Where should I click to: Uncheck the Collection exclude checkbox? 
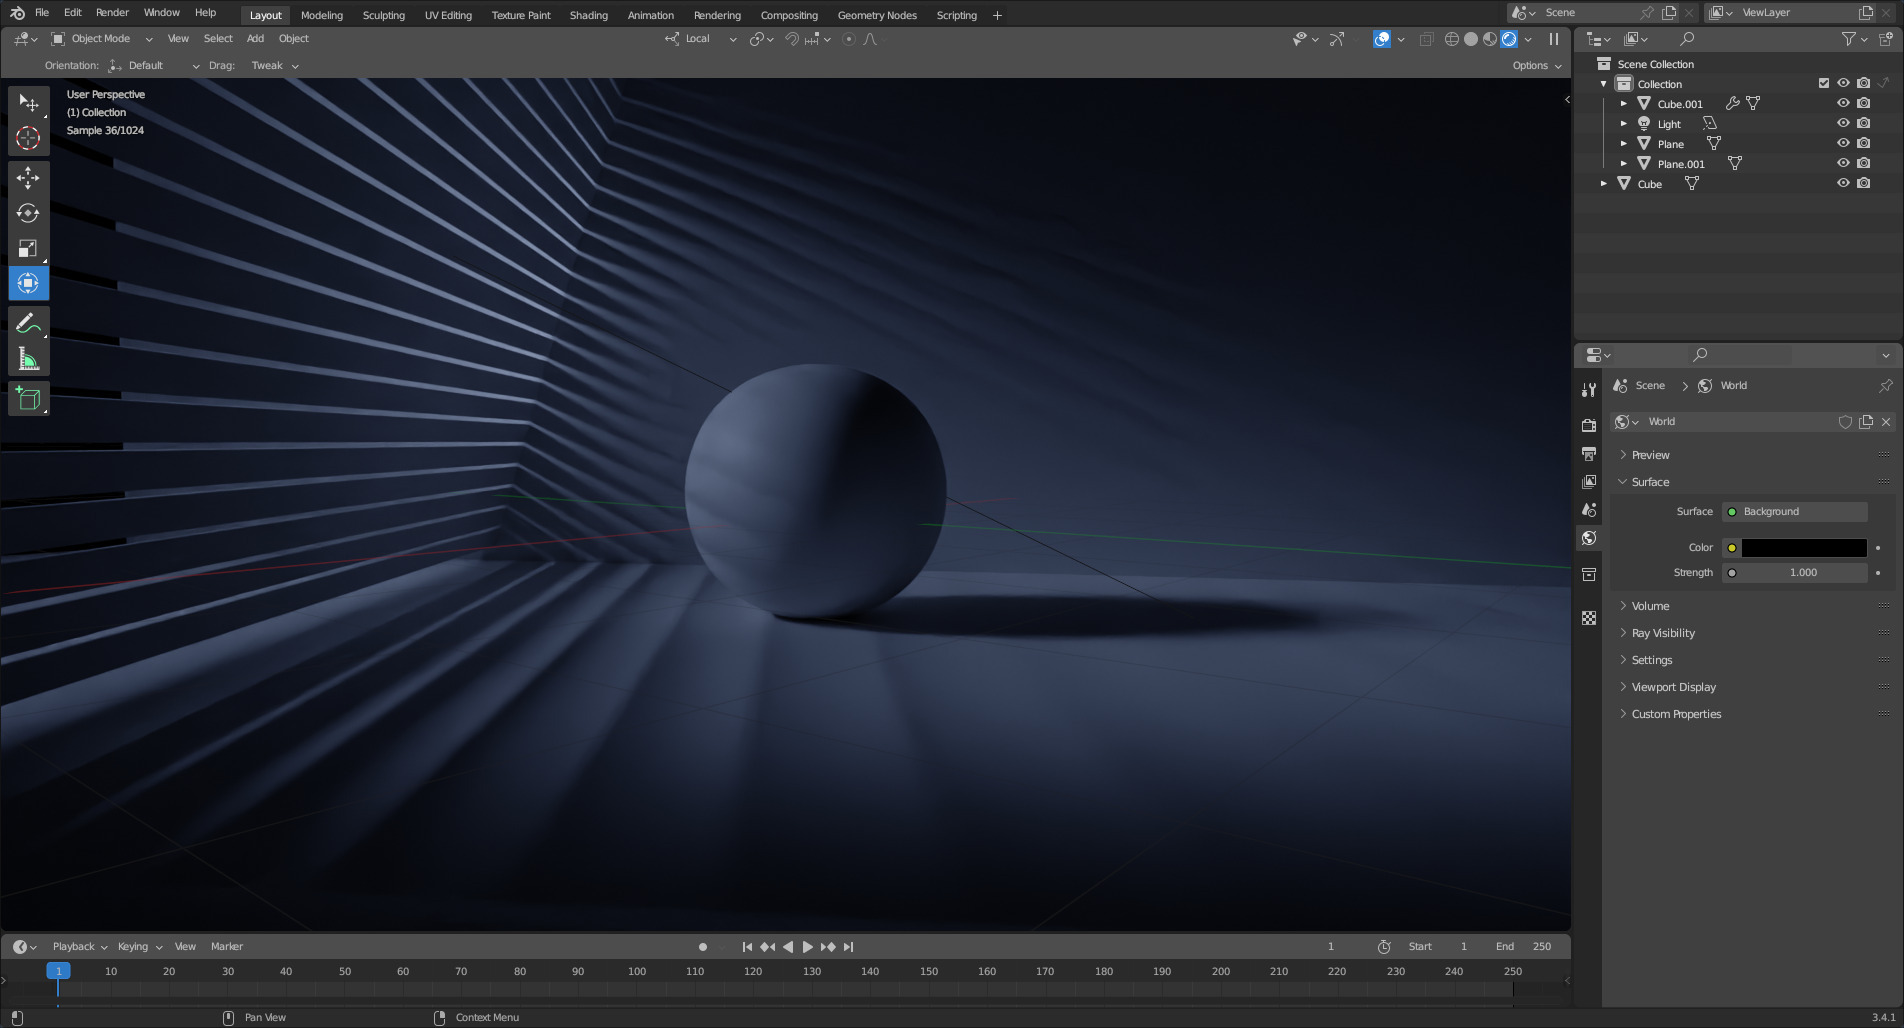1823,83
